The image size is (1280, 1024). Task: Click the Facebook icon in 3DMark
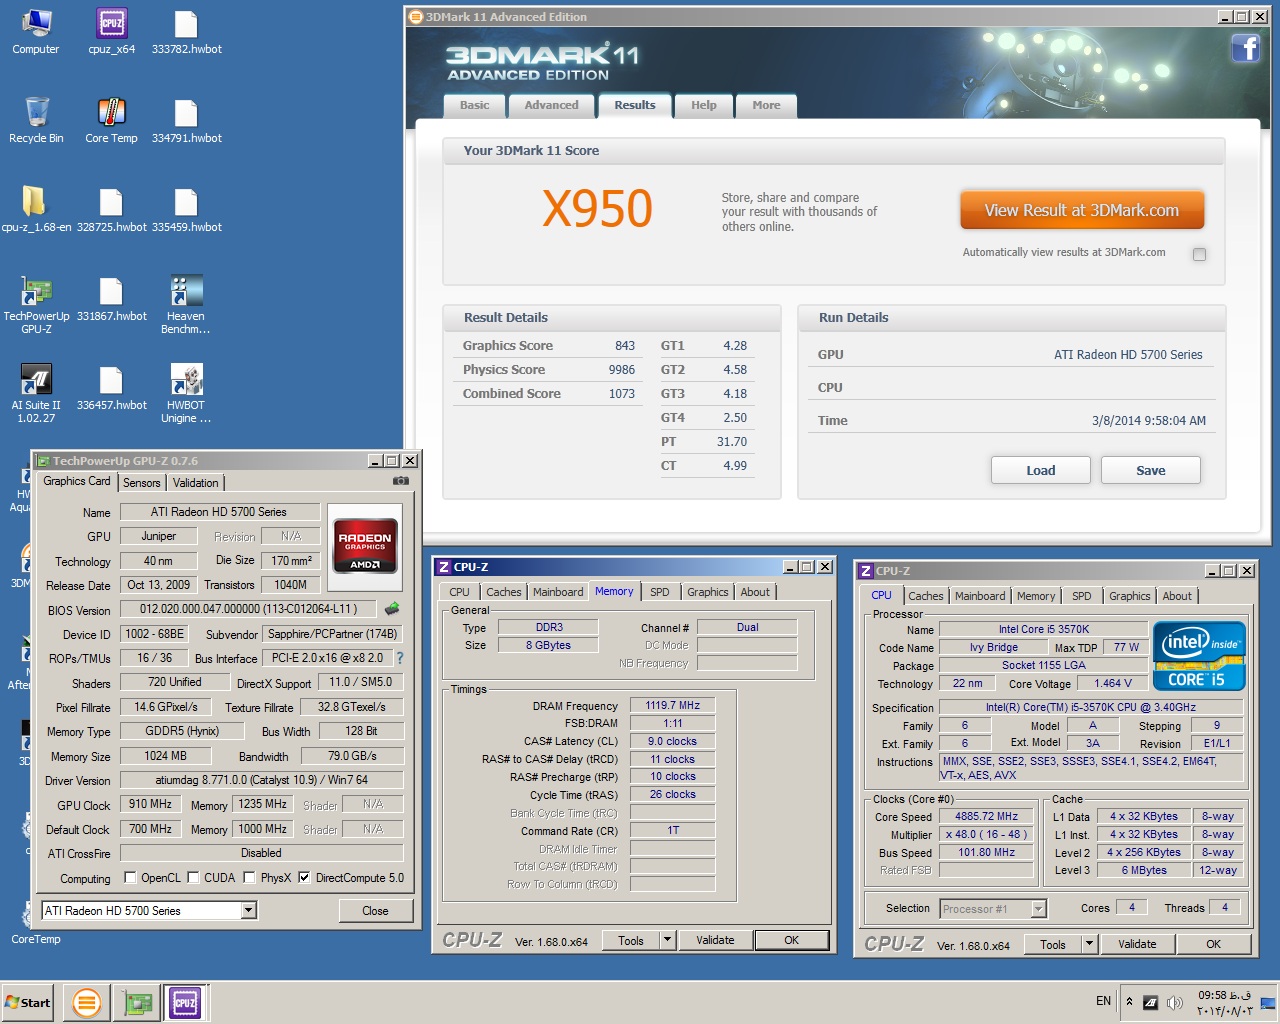pyautogui.click(x=1245, y=48)
